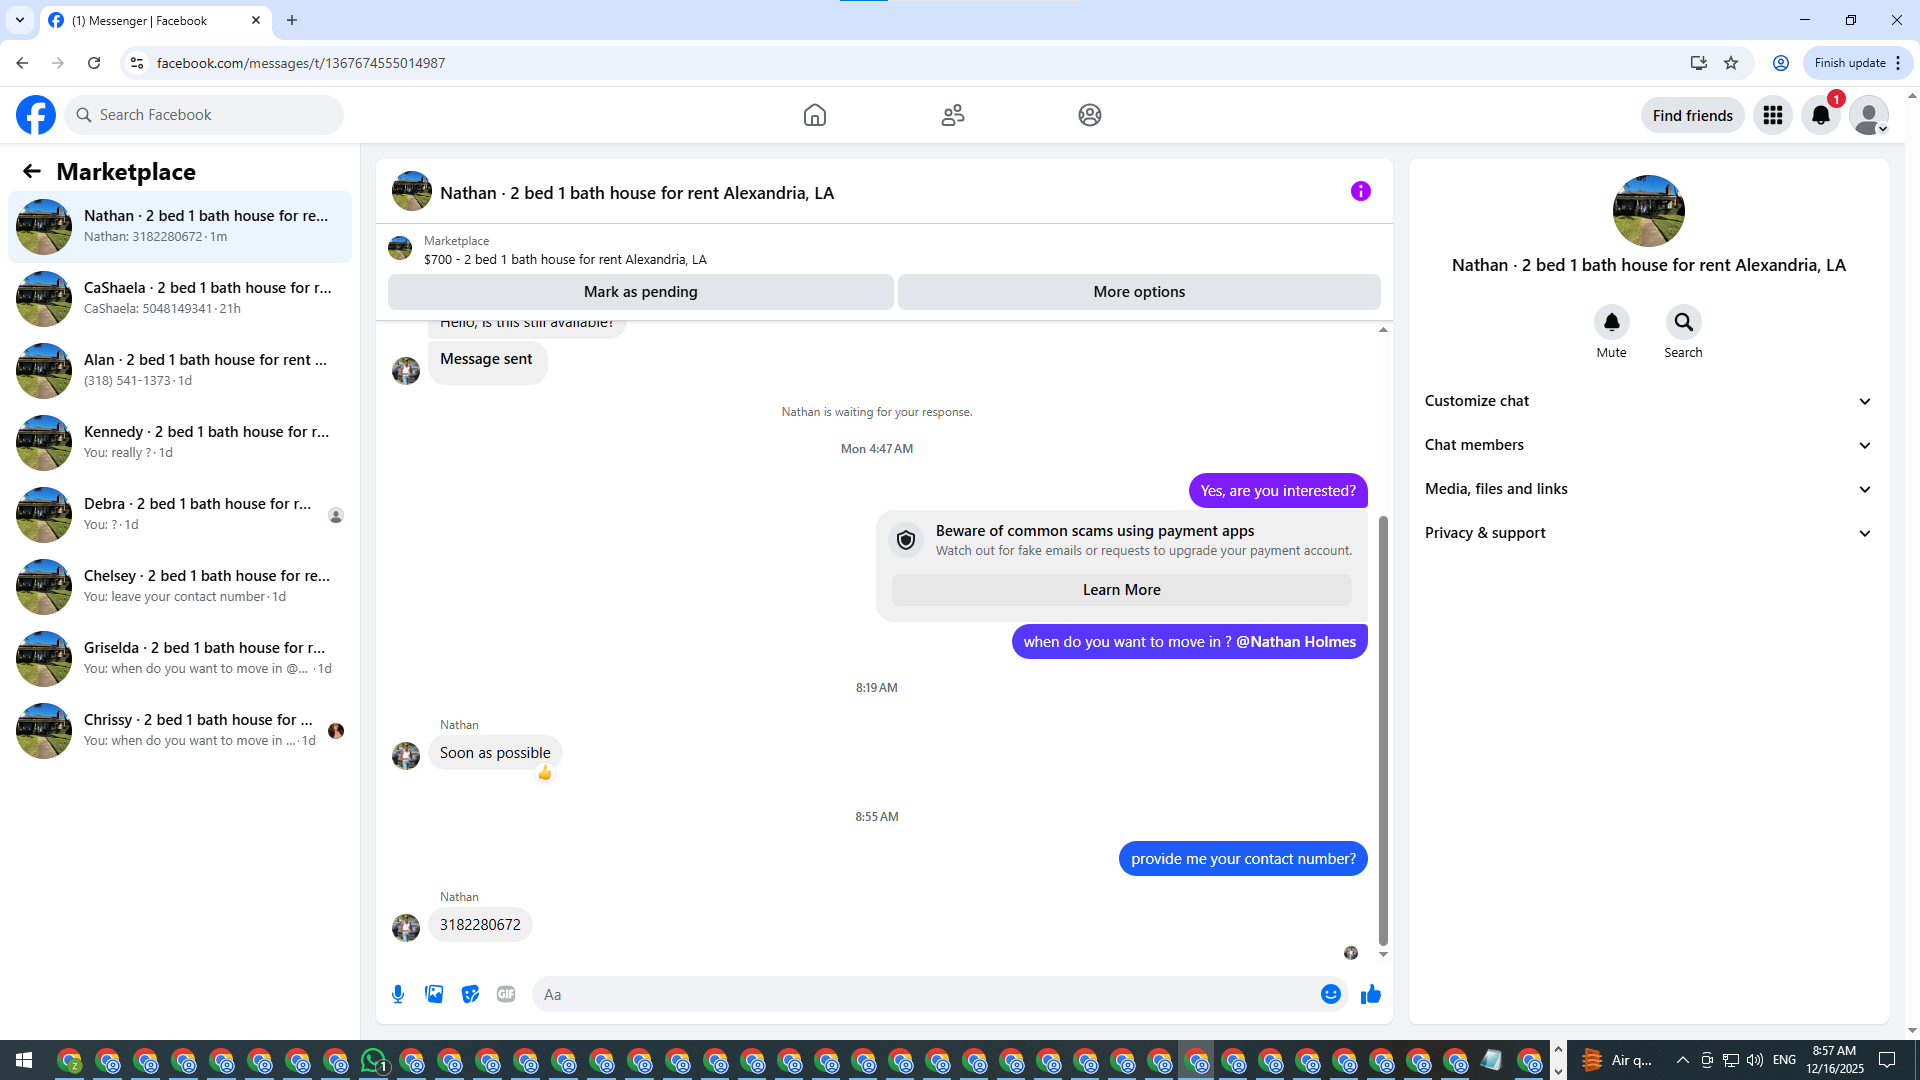Expand Media, files and links section
Screen dimensions: 1920x1080
(x=1648, y=489)
